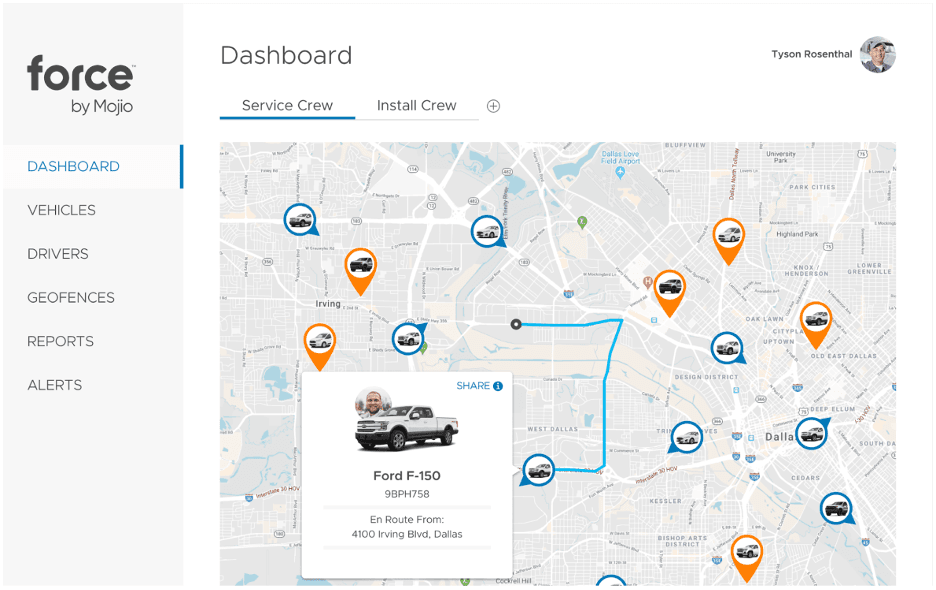The height and width of the screenshot is (590, 936).
Task: Click the route start point marker
Action: [x=516, y=324]
